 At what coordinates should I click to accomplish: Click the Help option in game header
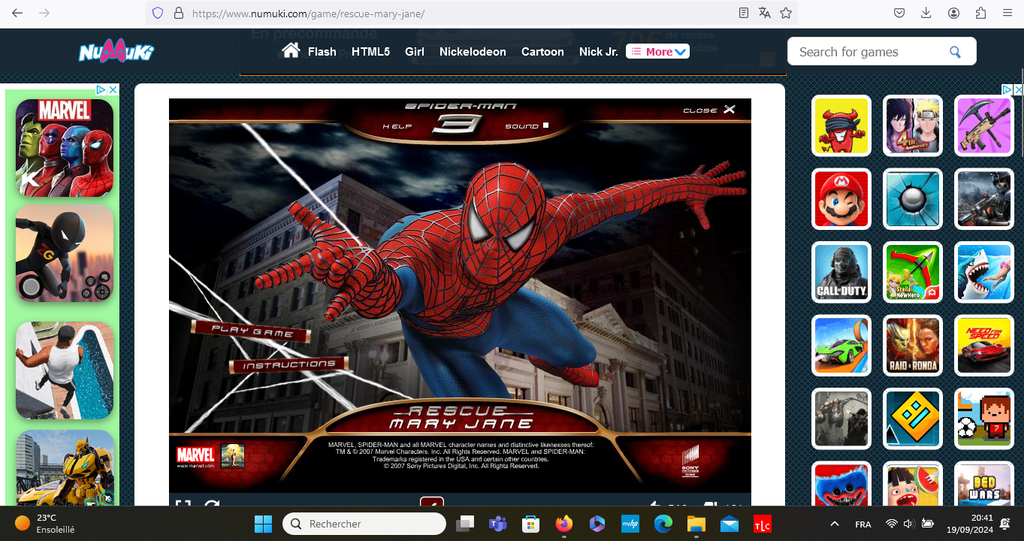(x=397, y=127)
